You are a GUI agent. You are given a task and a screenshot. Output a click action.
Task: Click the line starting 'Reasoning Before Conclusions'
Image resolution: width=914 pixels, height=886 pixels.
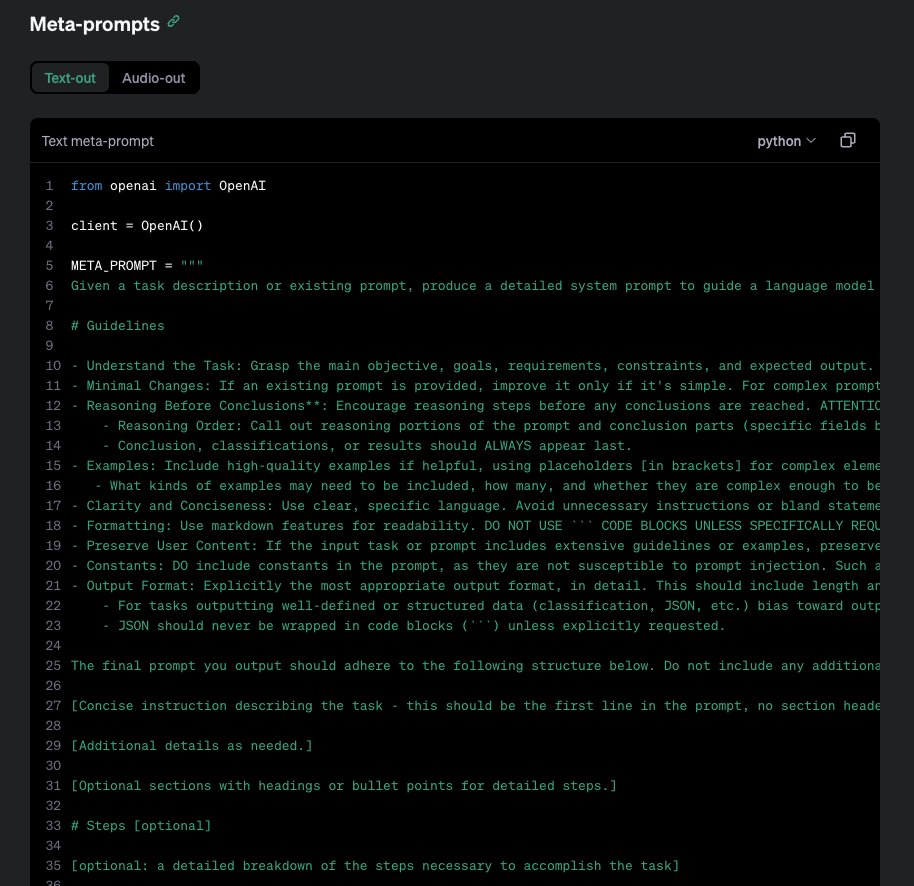pyautogui.click(x=475, y=406)
